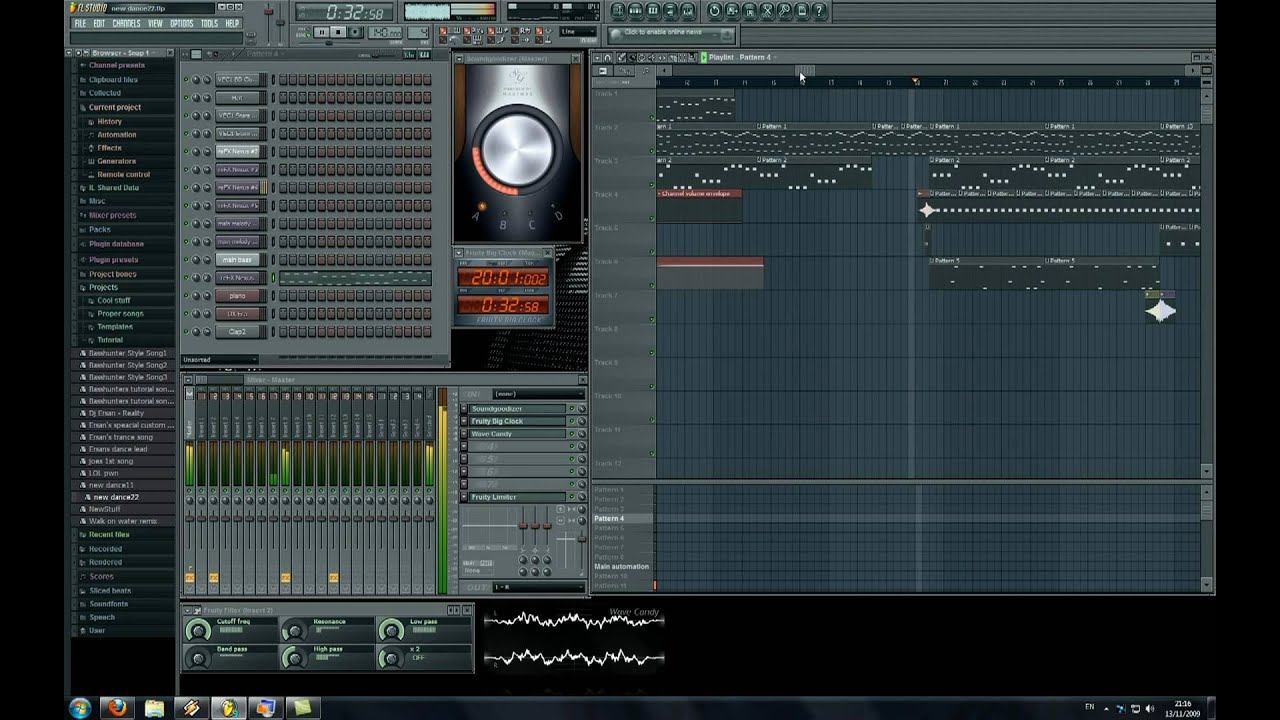This screenshot has width=1280, height=720.
Task: Open the TOOLS menu
Action: [209, 23]
